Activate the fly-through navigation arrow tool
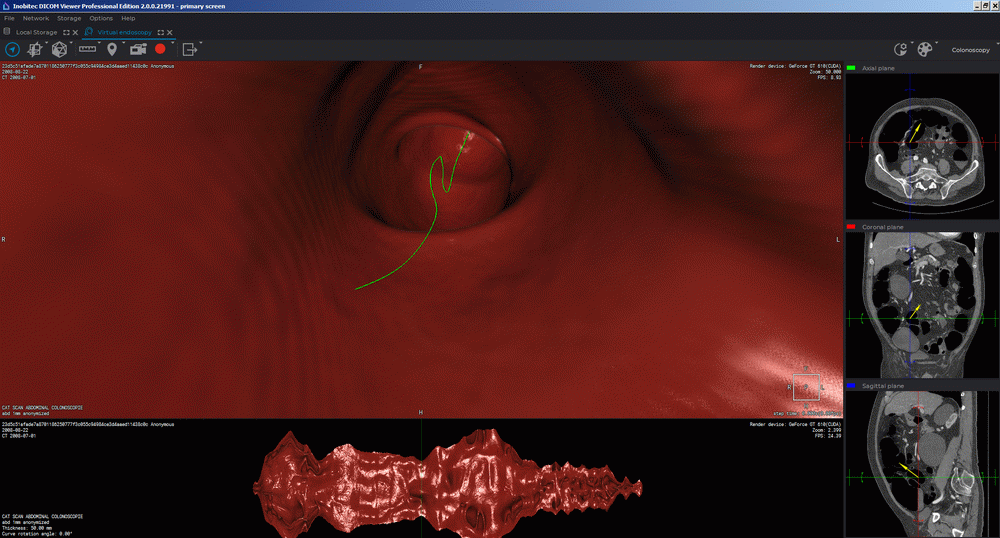The width and height of the screenshot is (1000, 538). point(13,48)
